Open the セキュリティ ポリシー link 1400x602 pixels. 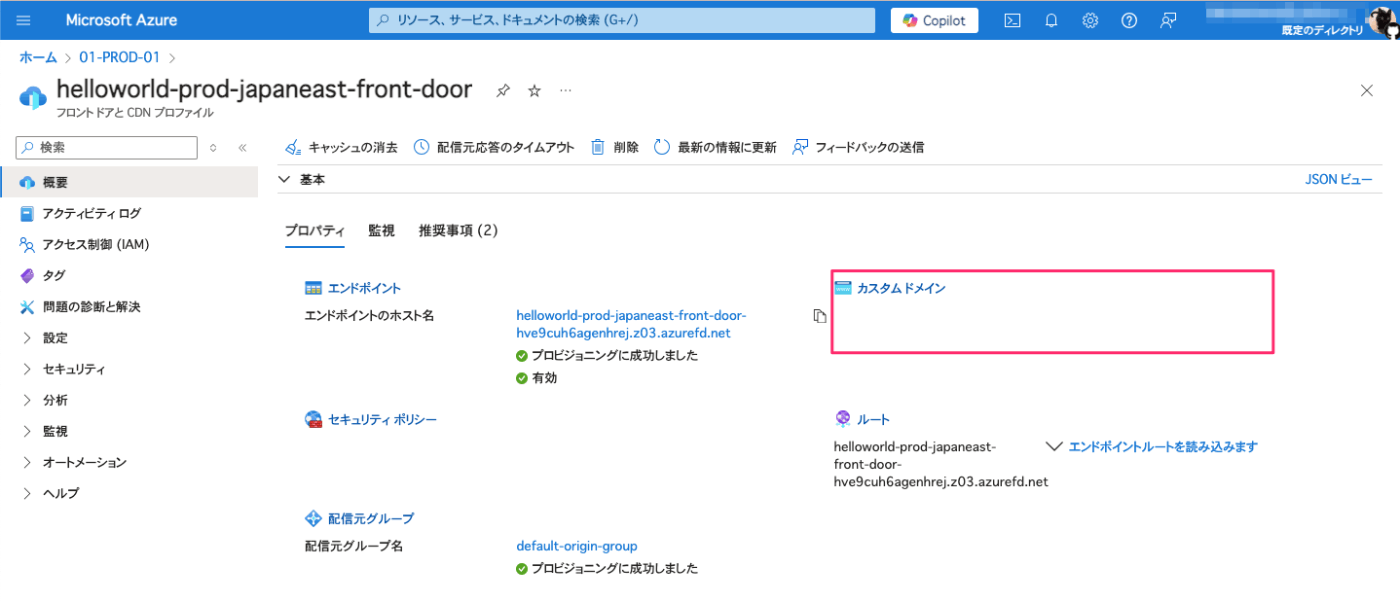click(x=382, y=419)
